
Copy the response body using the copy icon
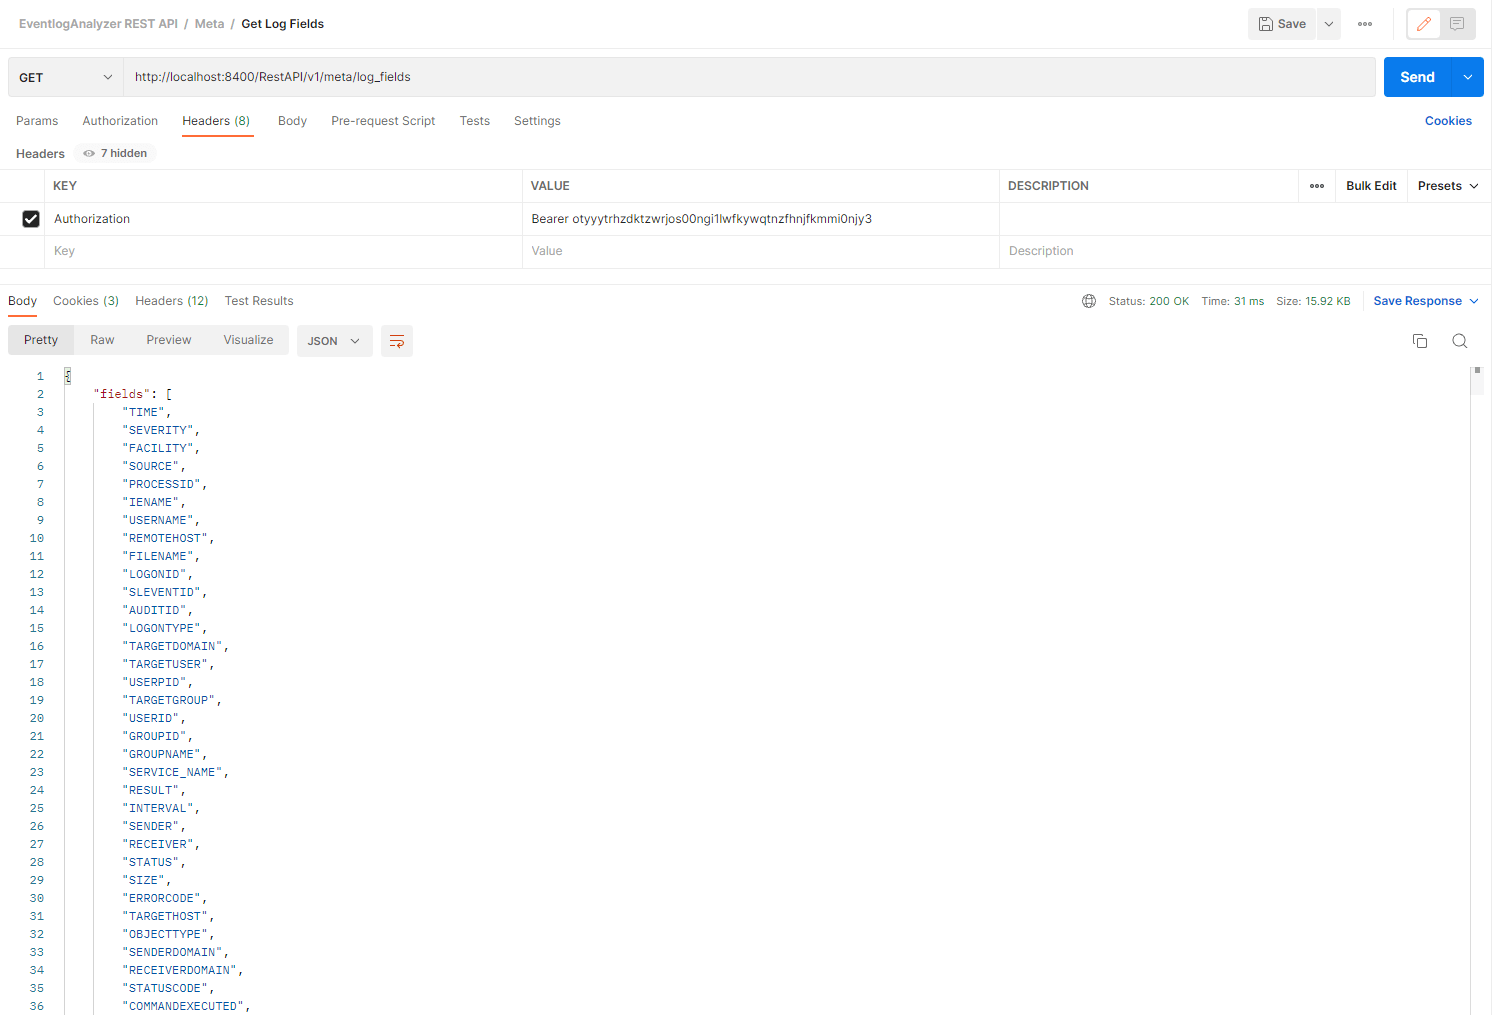pyautogui.click(x=1419, y=340)
